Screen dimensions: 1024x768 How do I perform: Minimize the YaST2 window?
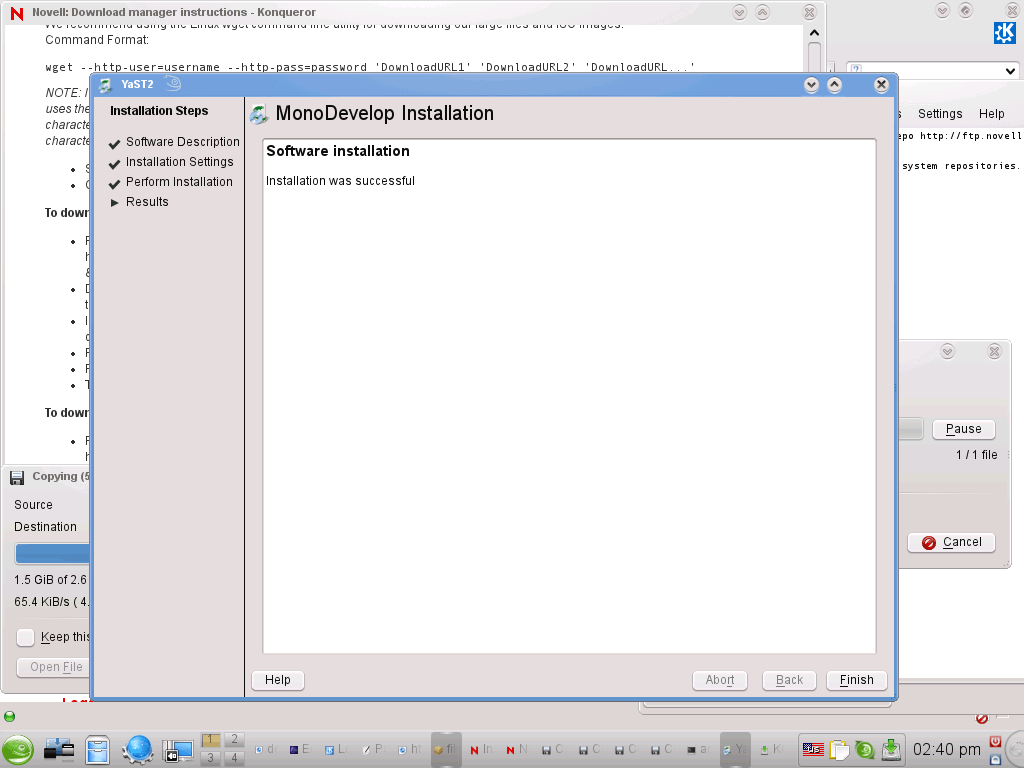click(x=811, y=85)
